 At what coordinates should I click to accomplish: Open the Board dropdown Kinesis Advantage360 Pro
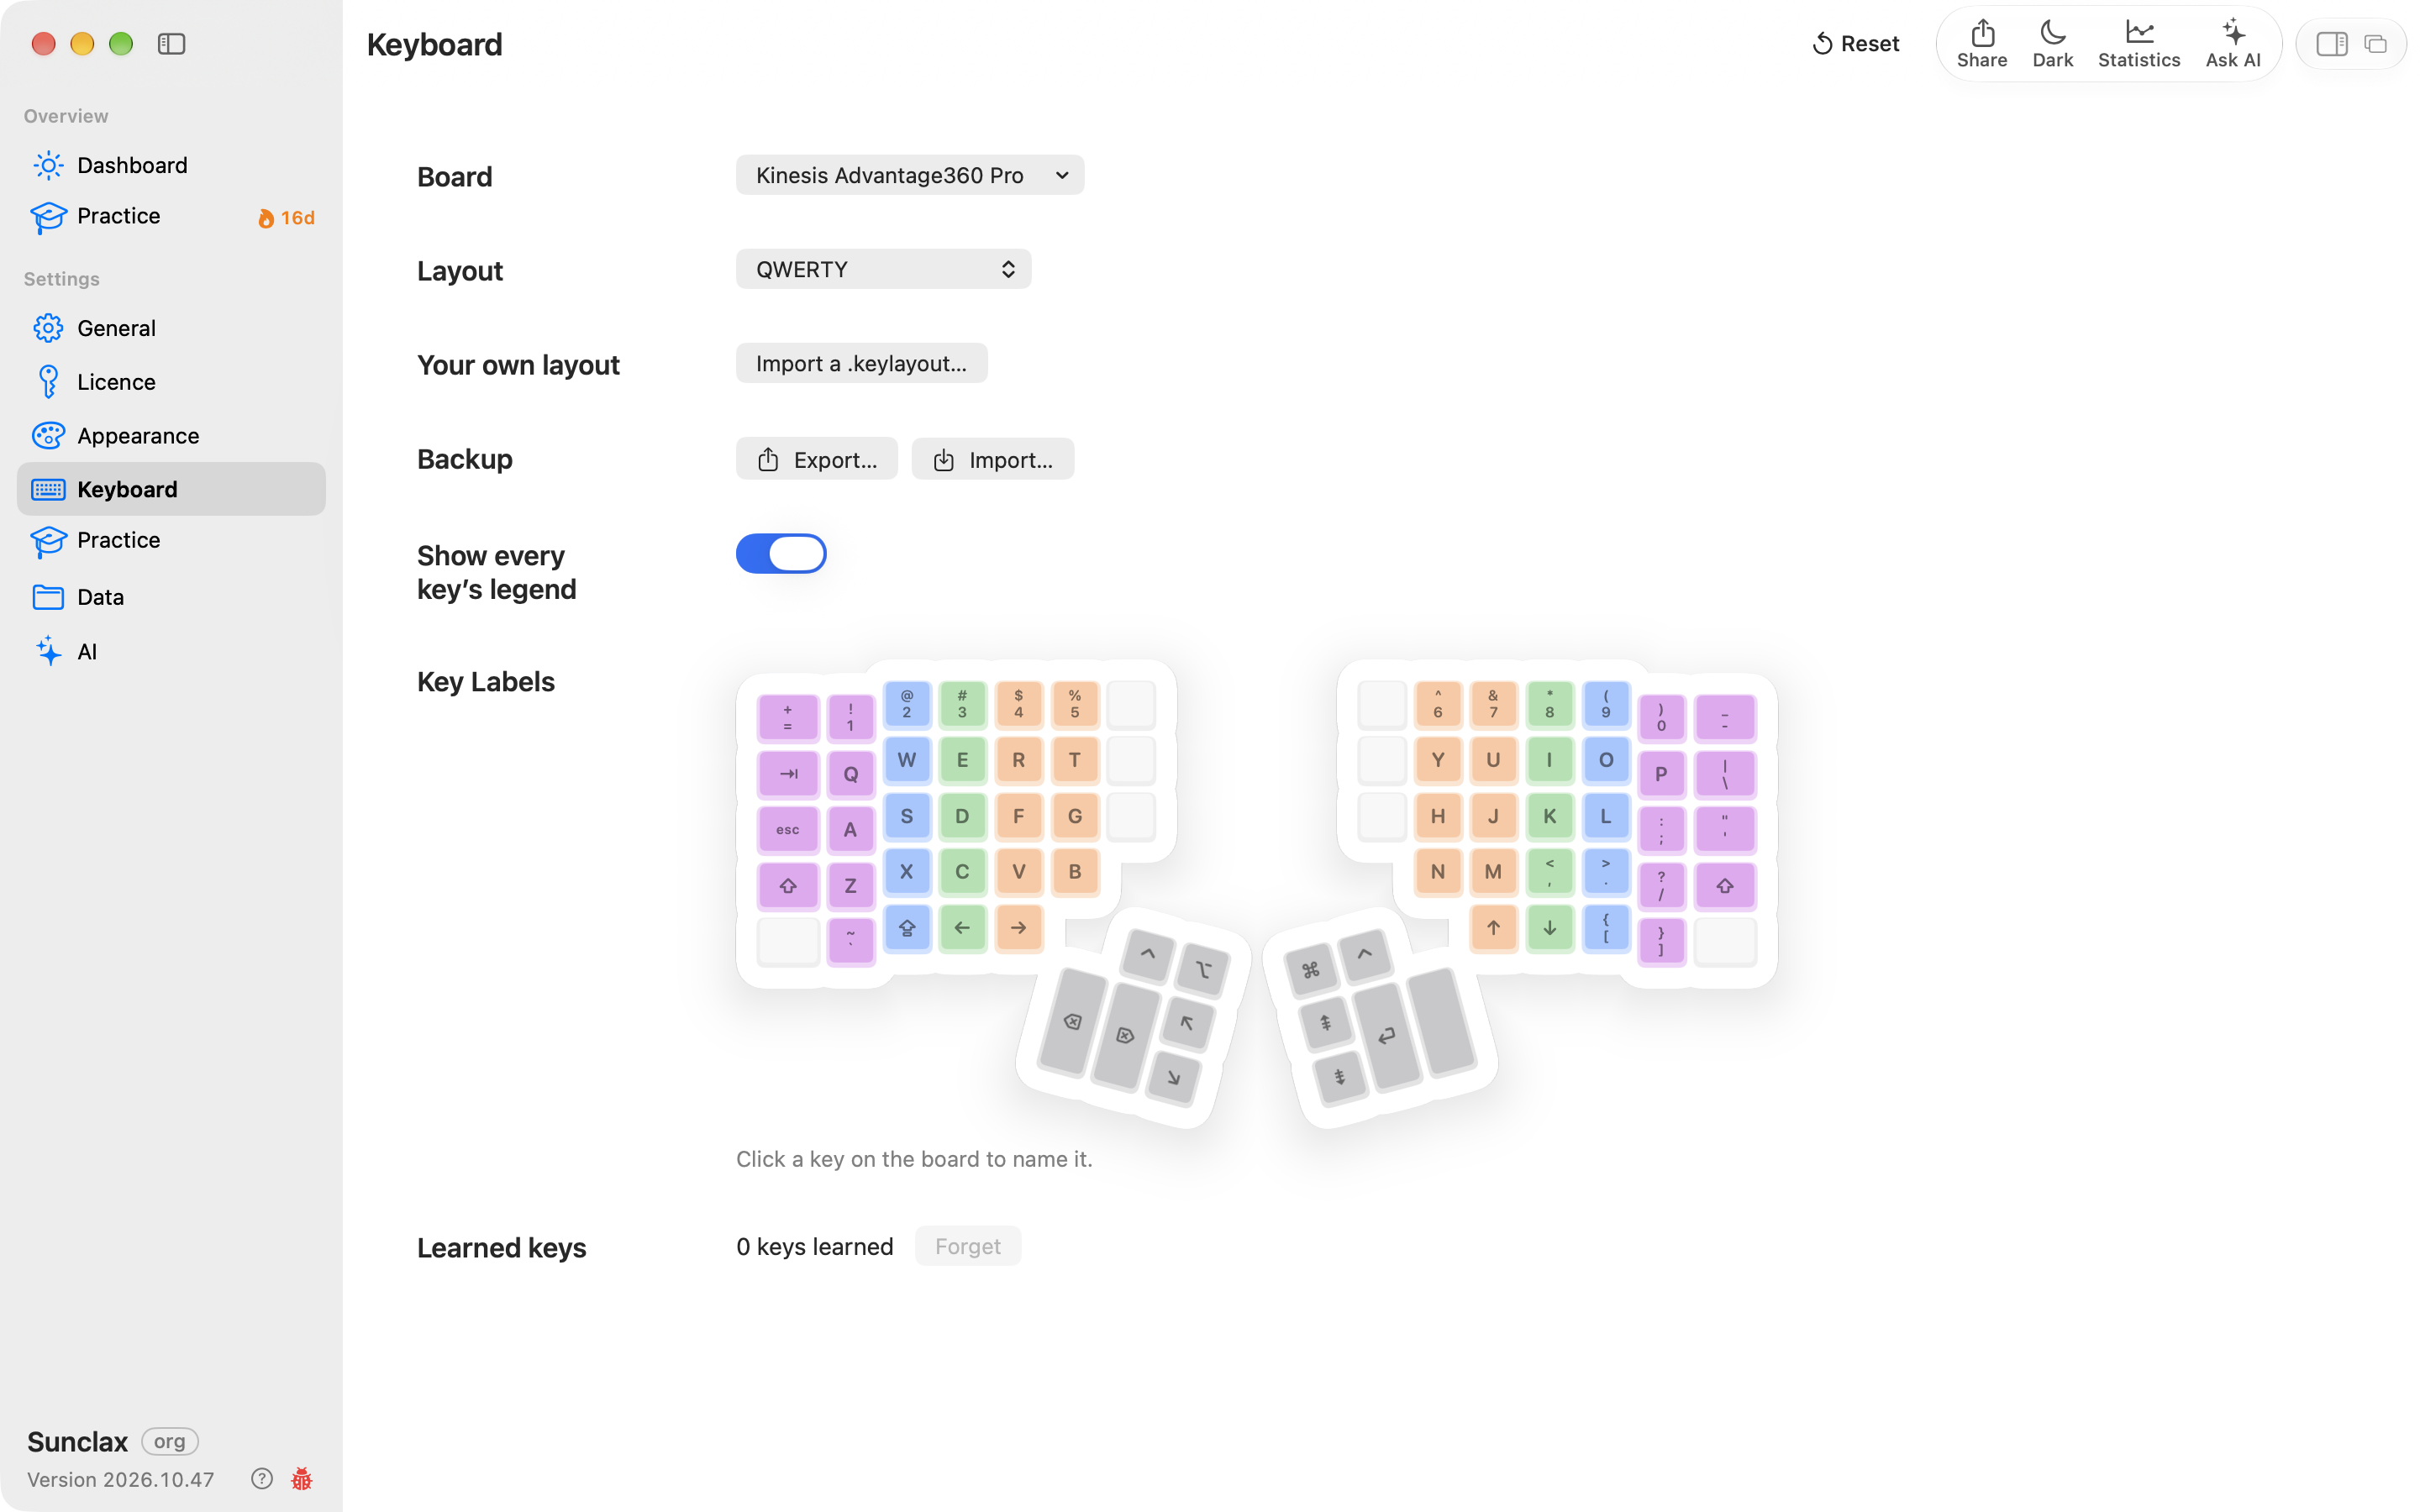click(x=909, y=175)
